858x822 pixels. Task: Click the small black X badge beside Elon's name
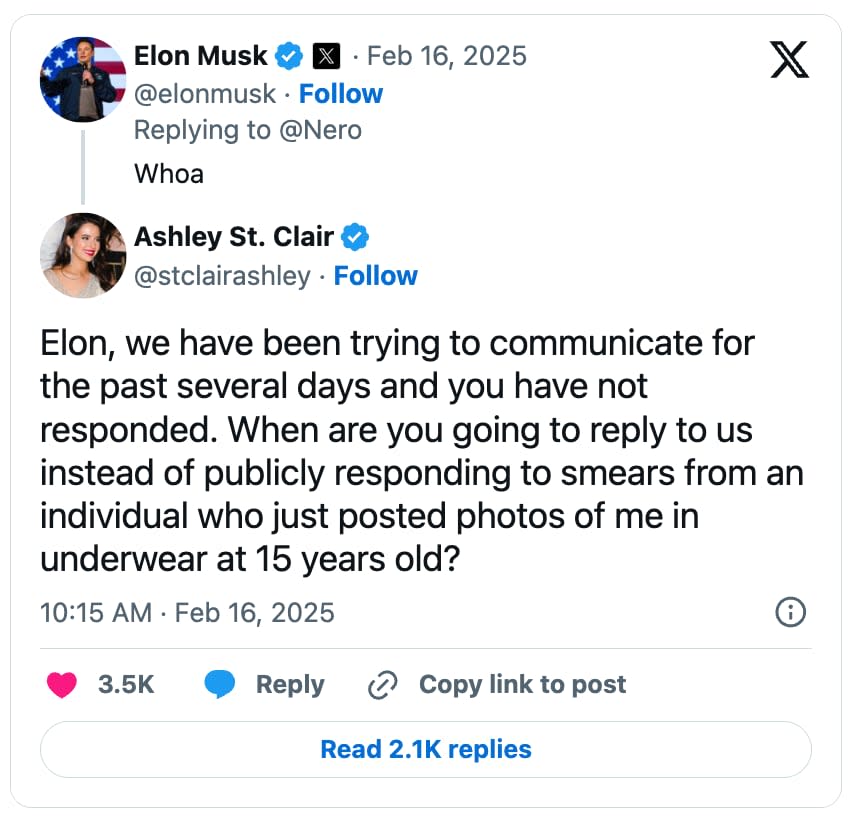[x=324, y=56]
